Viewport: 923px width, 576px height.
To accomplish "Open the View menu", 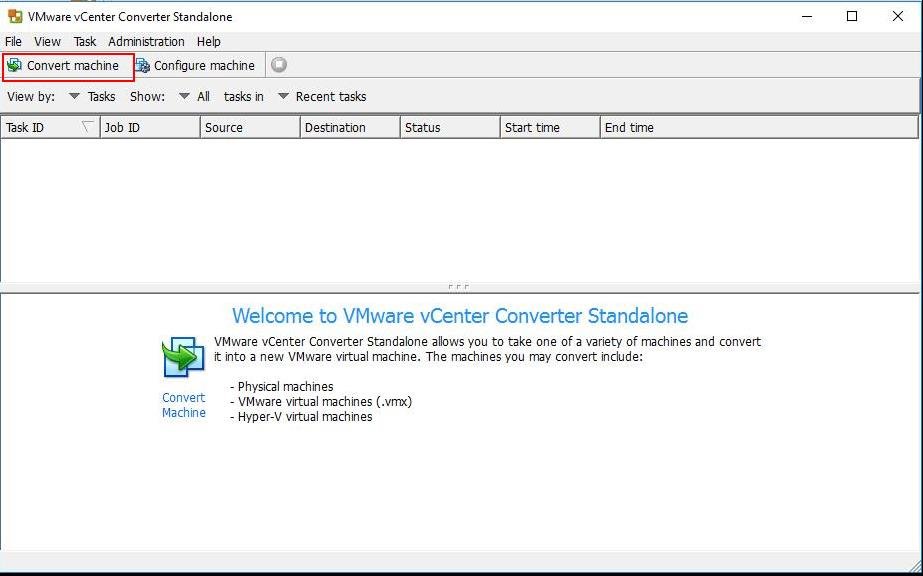I will tap(47, 42).
